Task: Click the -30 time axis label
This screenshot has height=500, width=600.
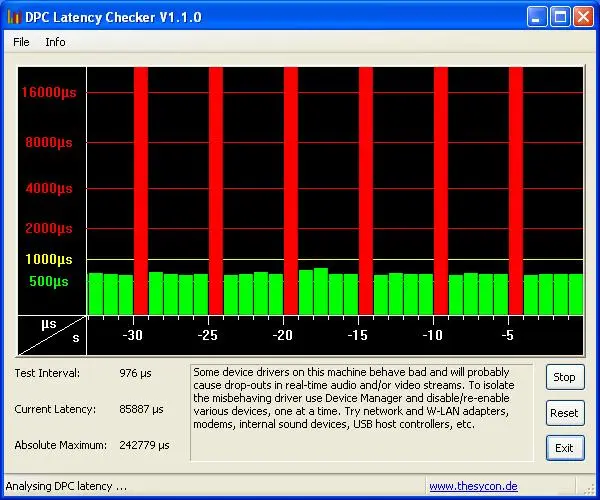Action: pos(133,335)
